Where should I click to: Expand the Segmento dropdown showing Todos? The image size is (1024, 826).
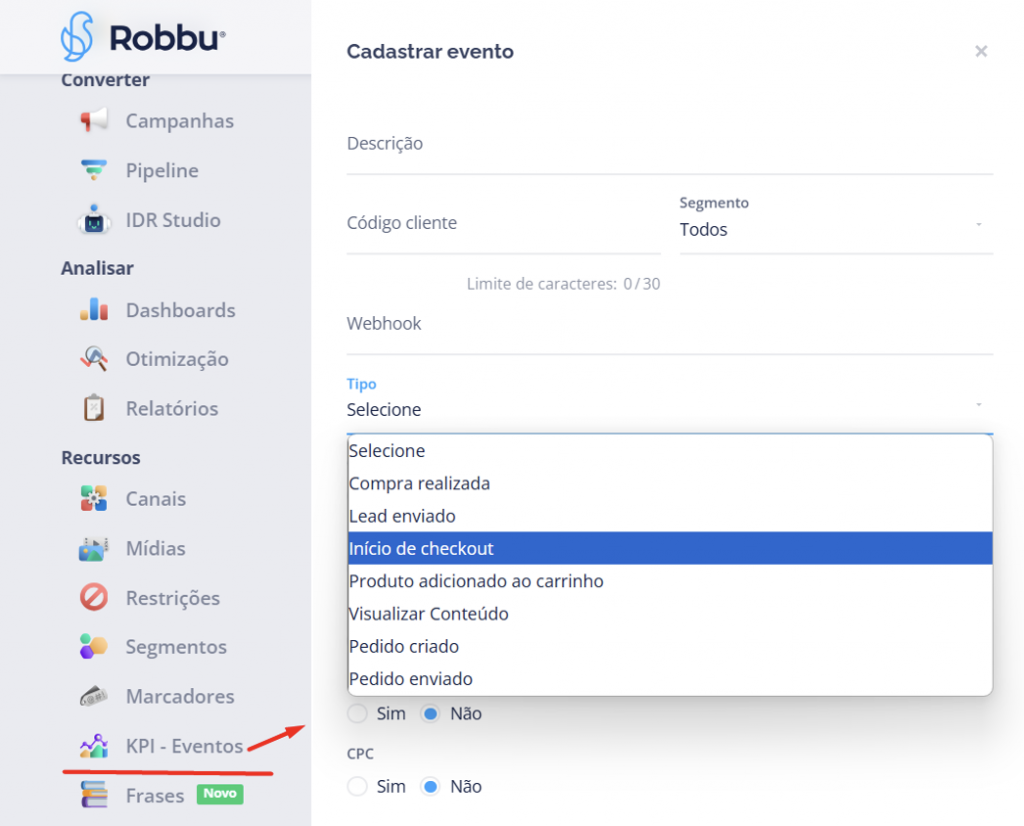click(835, 229)
